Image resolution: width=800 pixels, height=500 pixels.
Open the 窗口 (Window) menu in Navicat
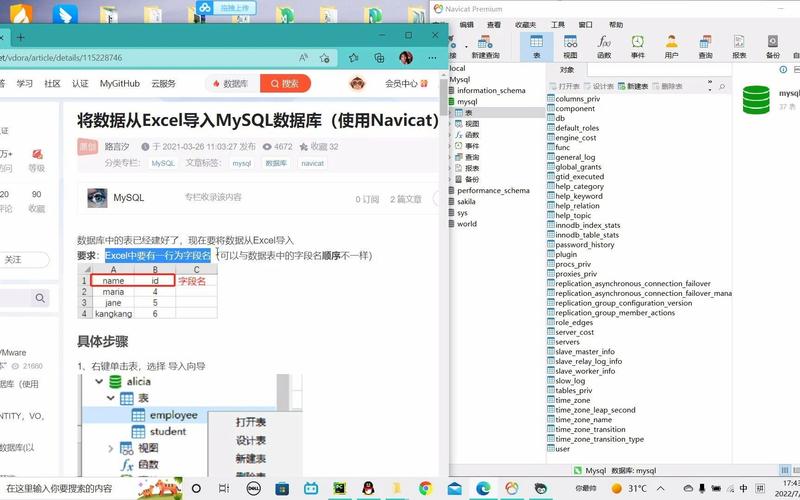[585, 24]
